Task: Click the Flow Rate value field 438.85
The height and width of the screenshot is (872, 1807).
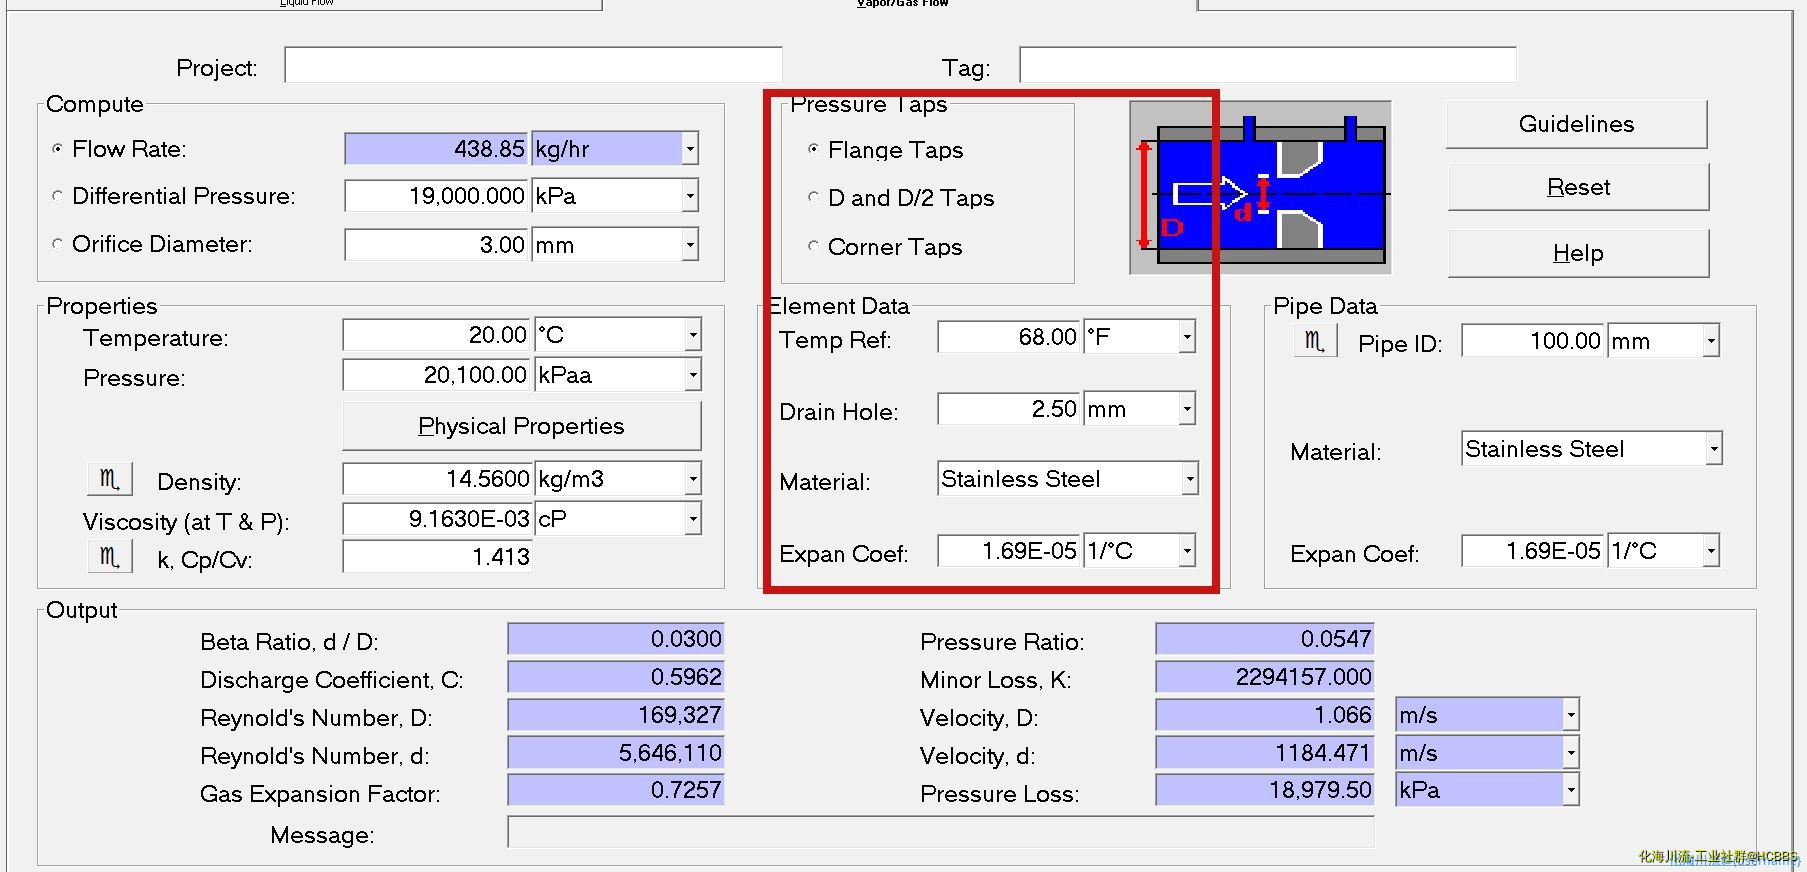Action: click(437, 149)
